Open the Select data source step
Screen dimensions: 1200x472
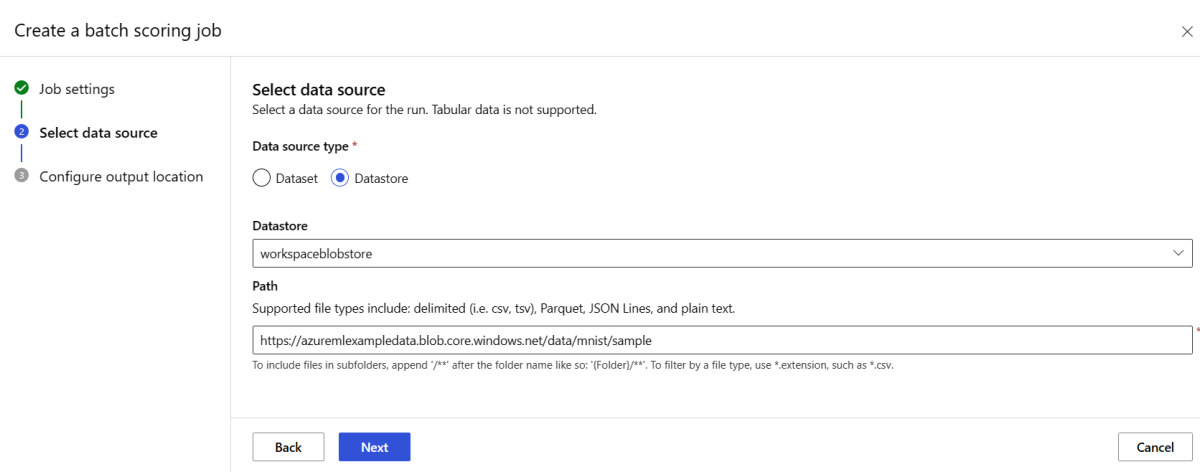point(98,132)
